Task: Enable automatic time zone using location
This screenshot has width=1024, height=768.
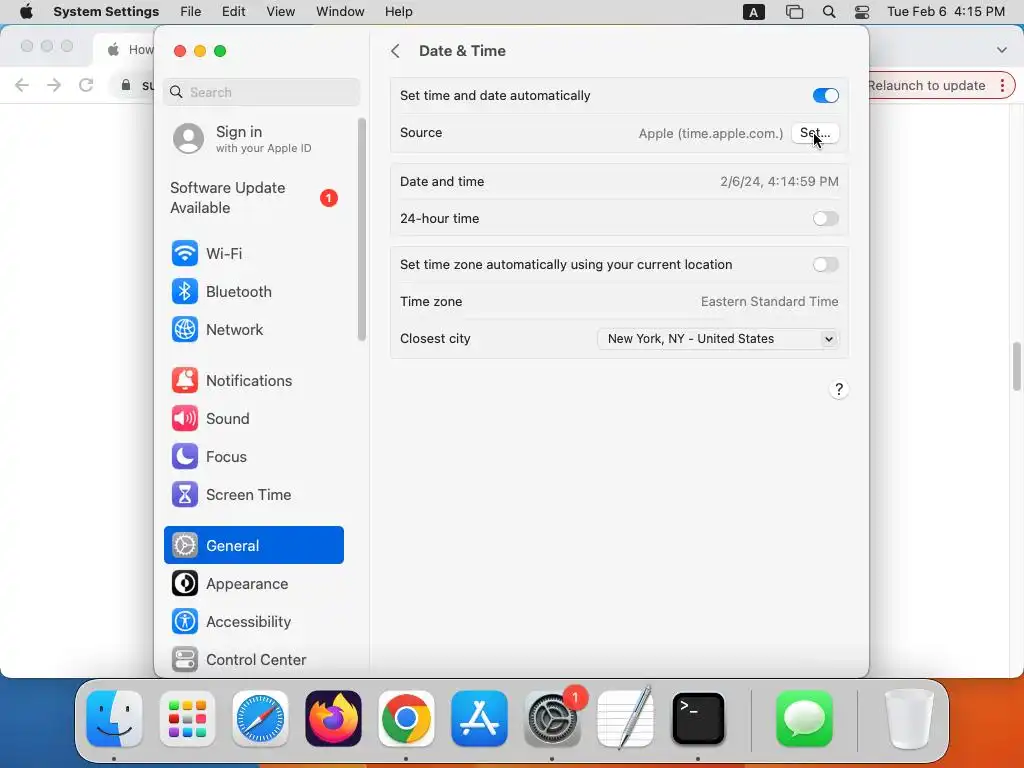Action: click(825, 264)
